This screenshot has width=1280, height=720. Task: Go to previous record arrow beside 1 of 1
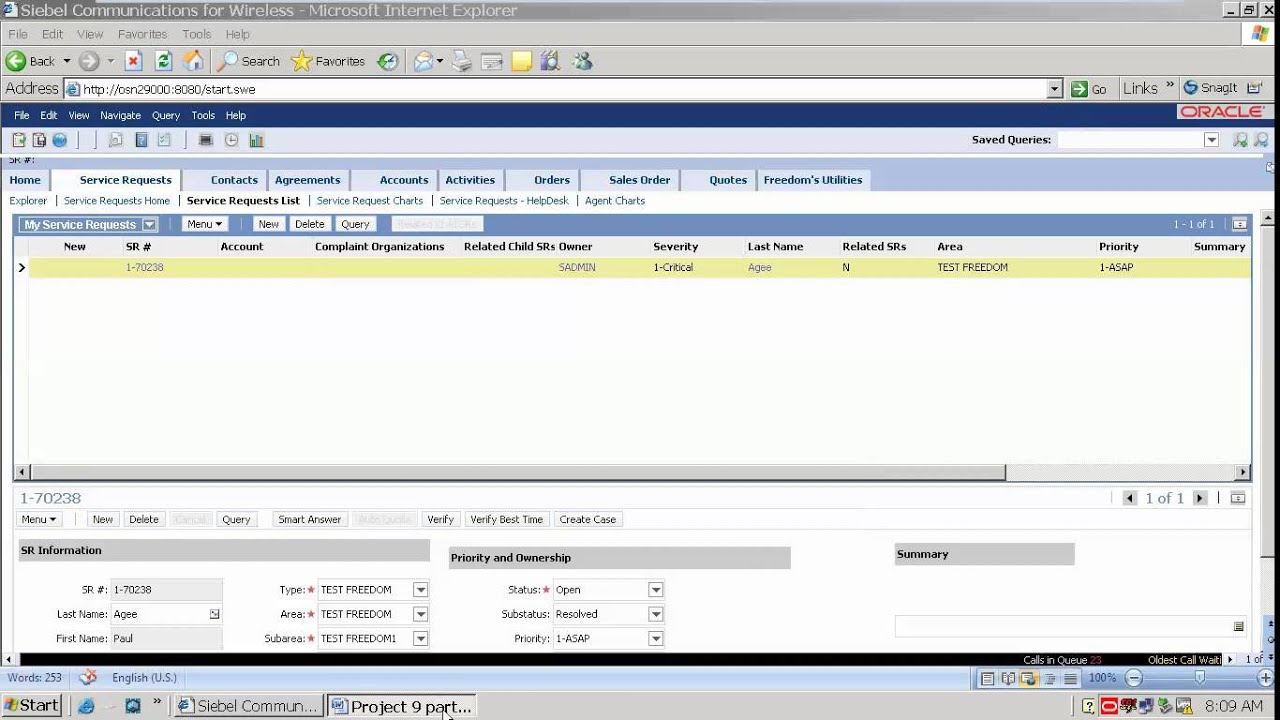coord(1130,498)
